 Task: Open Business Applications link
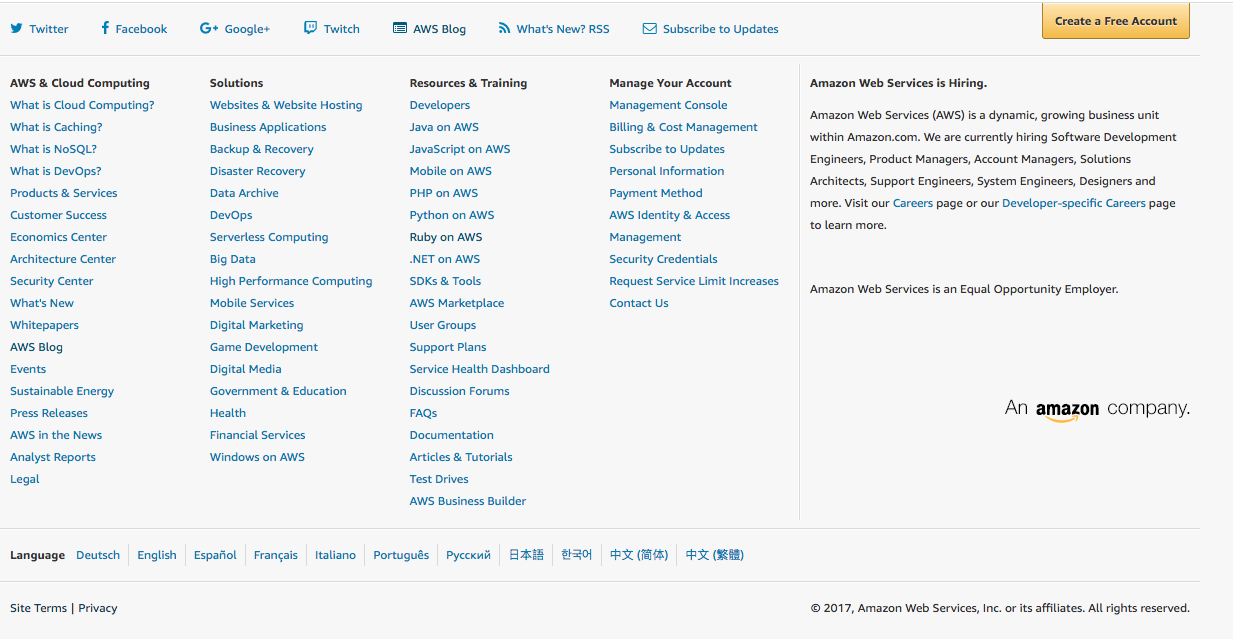click(x=268, y=127)
